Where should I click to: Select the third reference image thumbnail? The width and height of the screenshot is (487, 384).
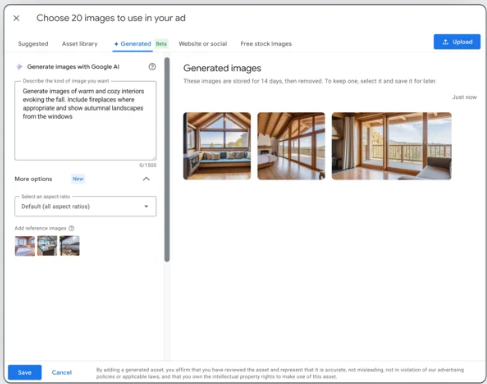pyautogui.click(x=69, y=246)
